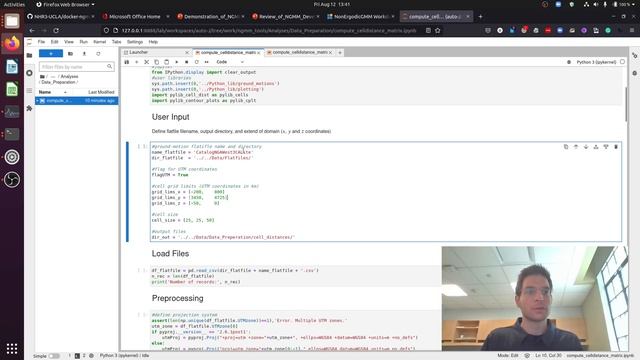
Task: Go to root folder in breadcrumb
Action: point(42,77)
